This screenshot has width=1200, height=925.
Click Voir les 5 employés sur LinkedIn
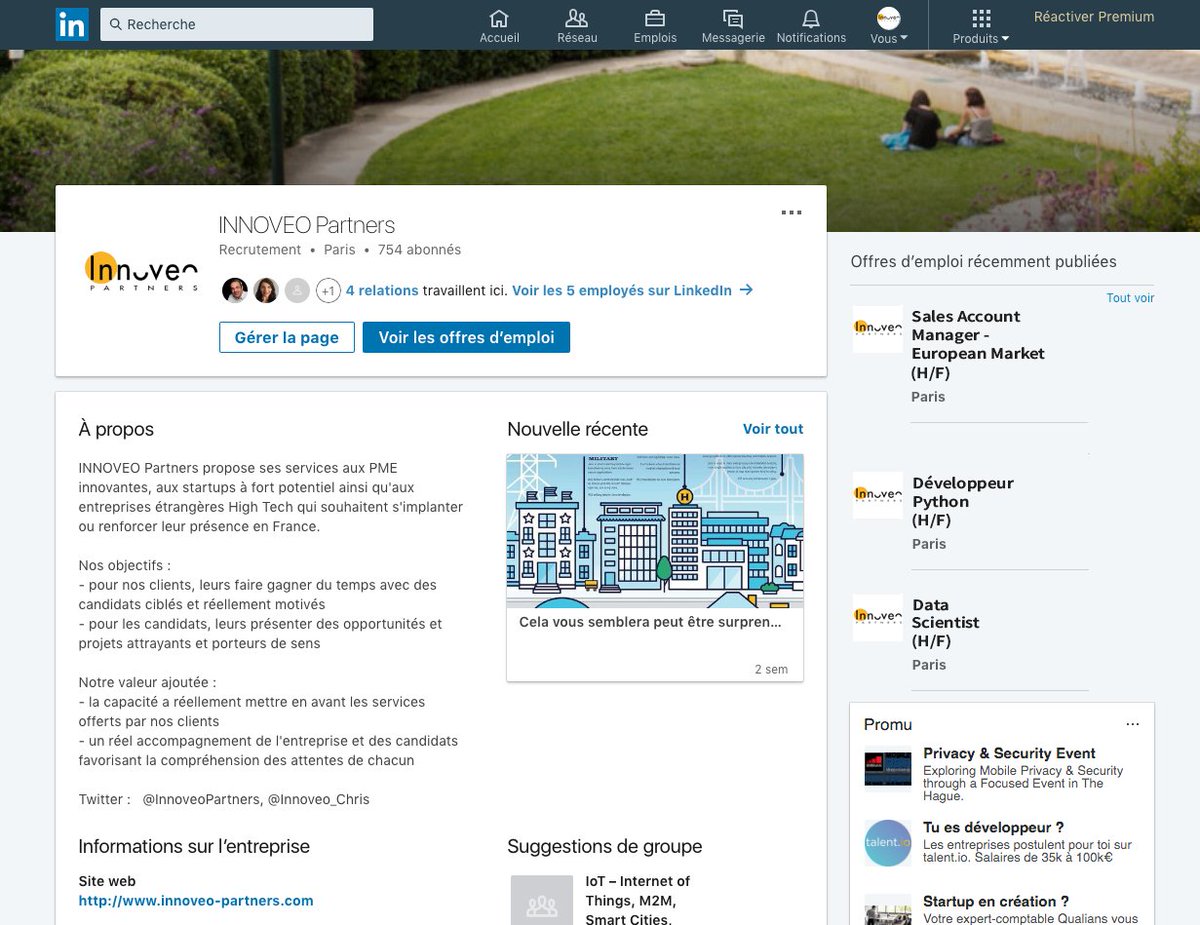pos(632,290)
